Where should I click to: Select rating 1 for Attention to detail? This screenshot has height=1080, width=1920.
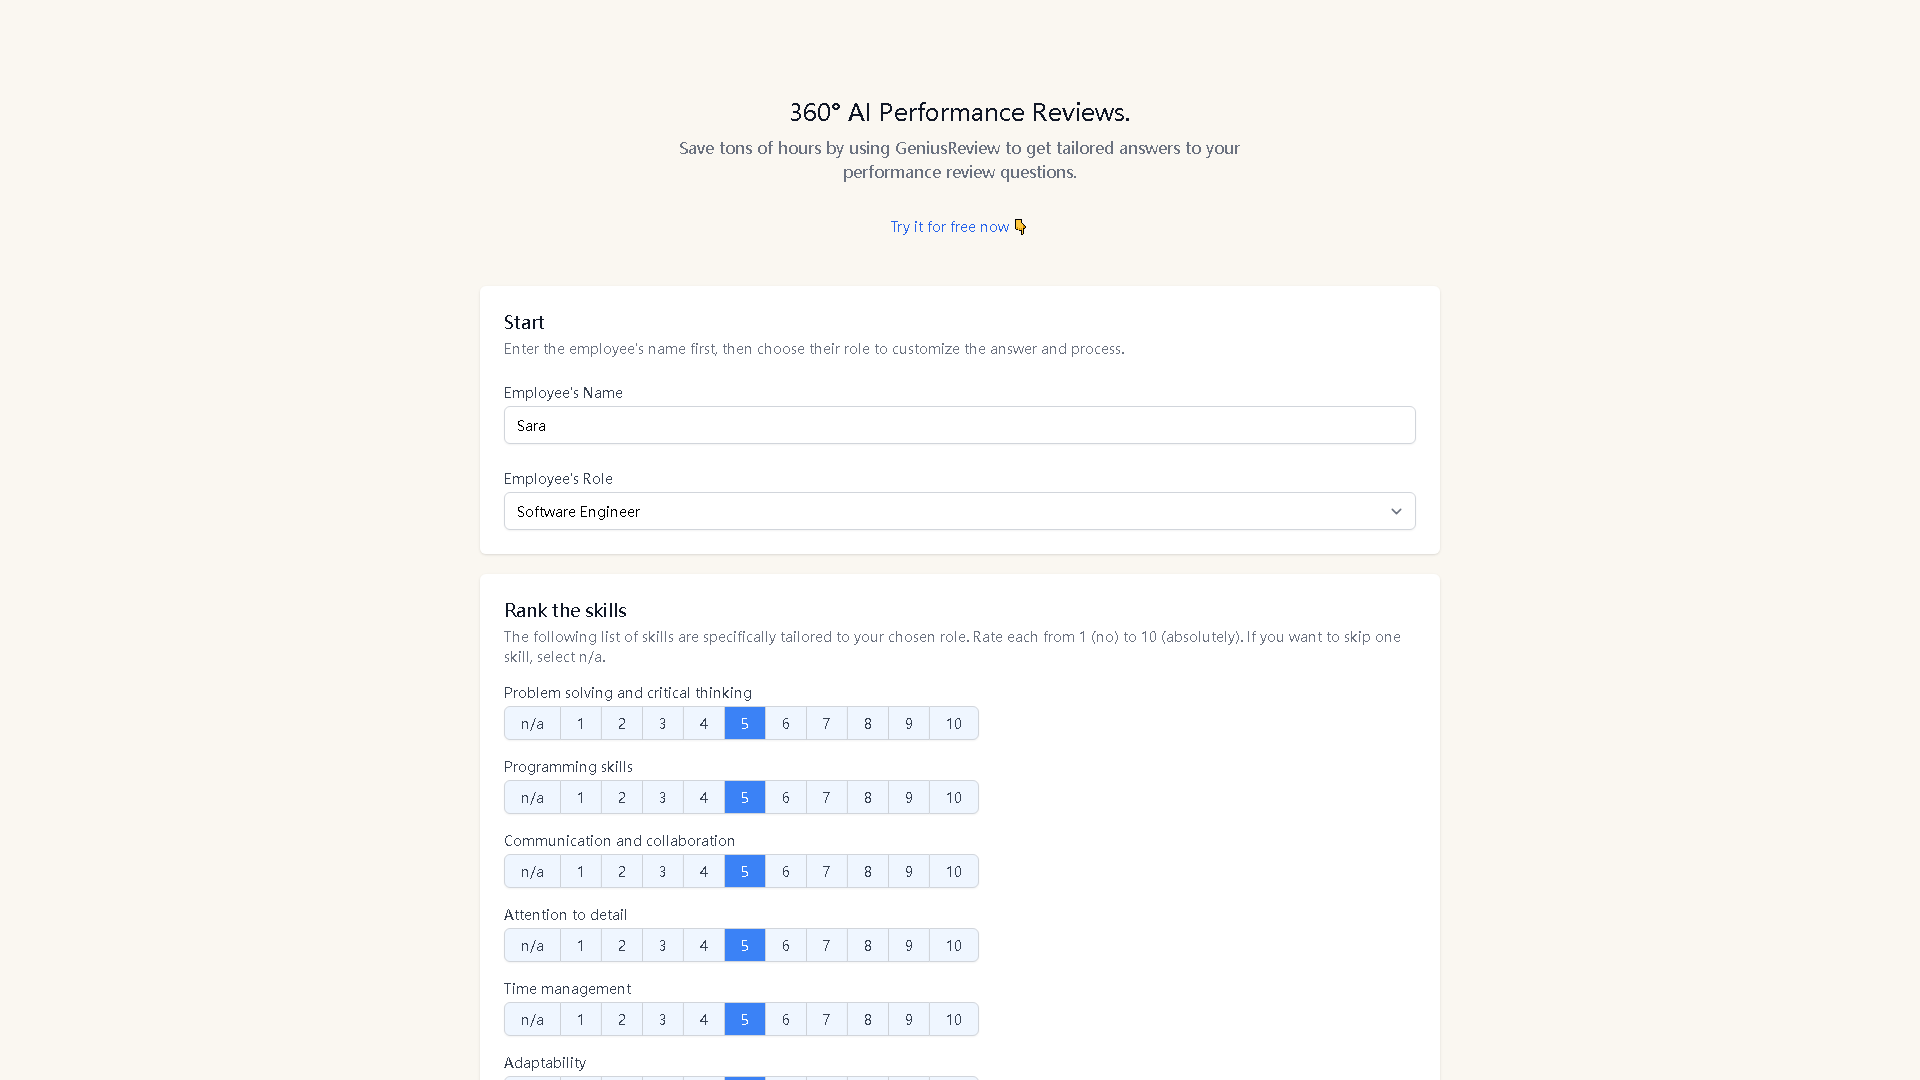(580, 945)
